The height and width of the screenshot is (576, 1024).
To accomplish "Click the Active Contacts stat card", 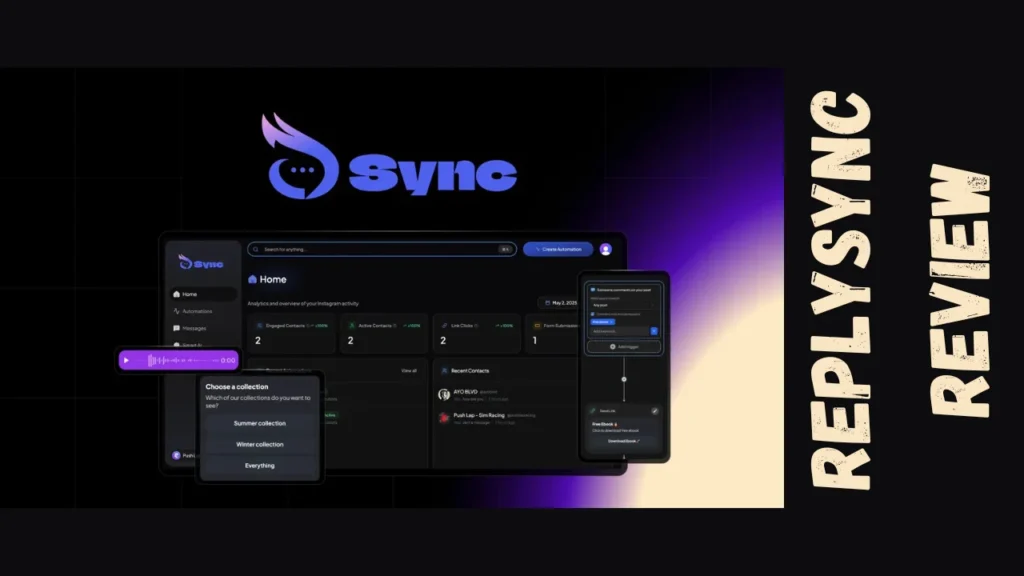I will click(x=384, y=334).
